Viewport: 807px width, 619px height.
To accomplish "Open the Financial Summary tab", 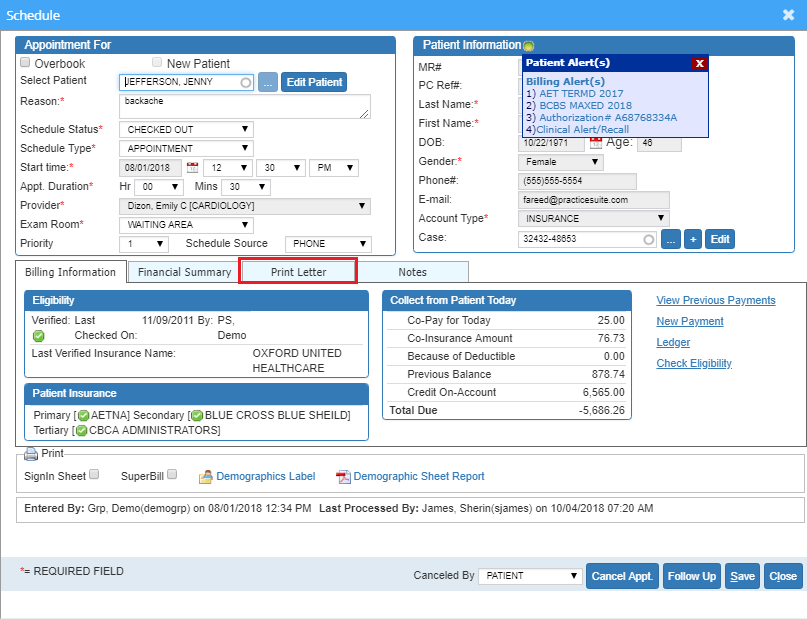I will point(184,272).
